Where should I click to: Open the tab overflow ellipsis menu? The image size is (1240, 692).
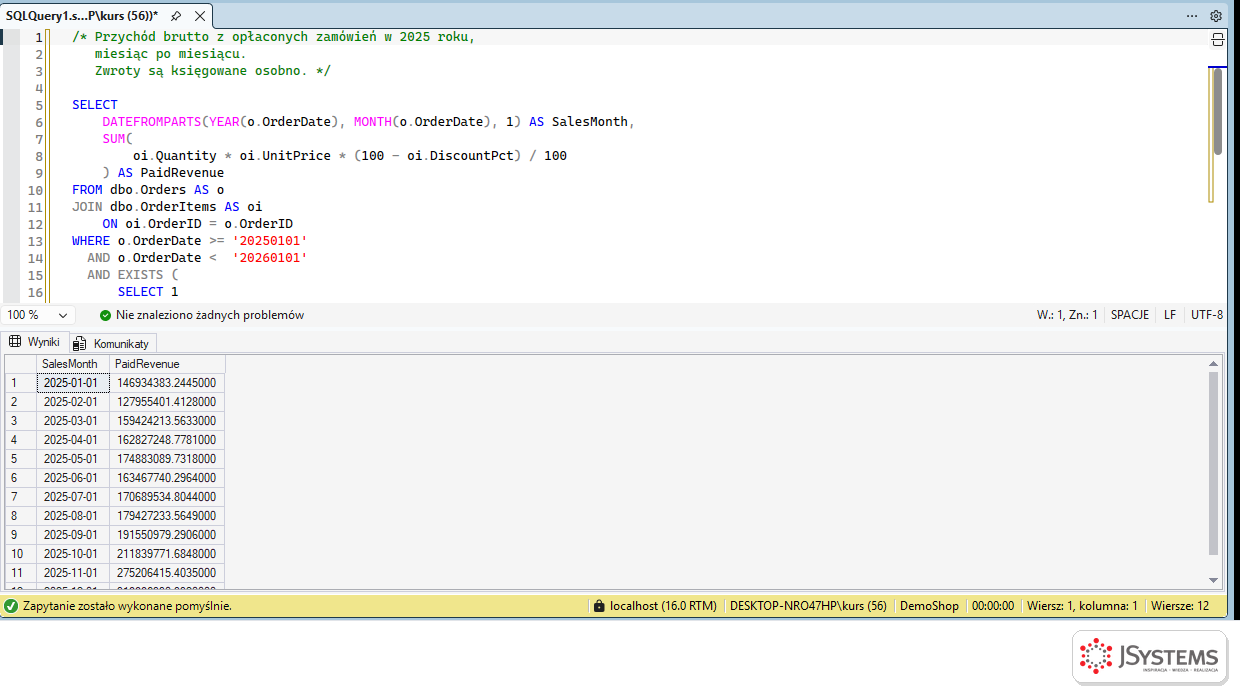(1192, 16)
